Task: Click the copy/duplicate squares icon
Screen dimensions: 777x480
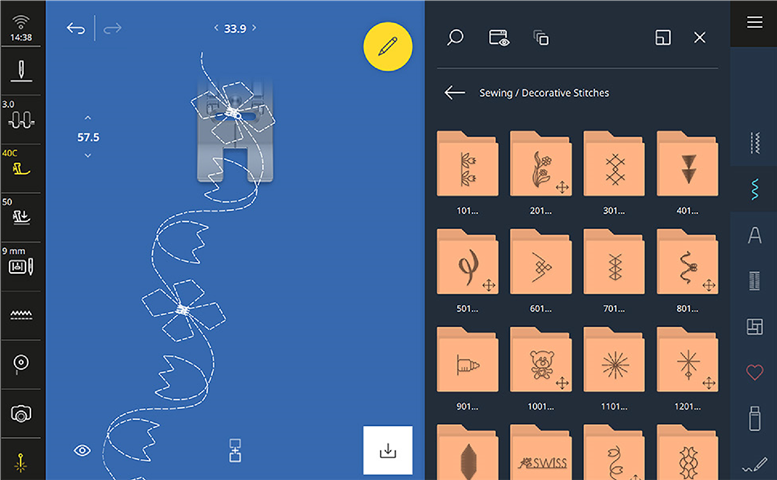Action: click(x=541, y=38)
